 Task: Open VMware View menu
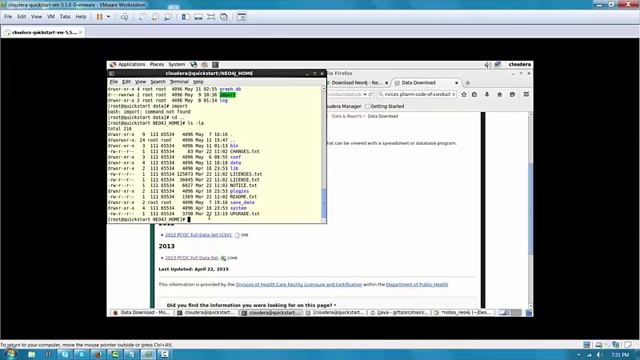click(37, 17)
